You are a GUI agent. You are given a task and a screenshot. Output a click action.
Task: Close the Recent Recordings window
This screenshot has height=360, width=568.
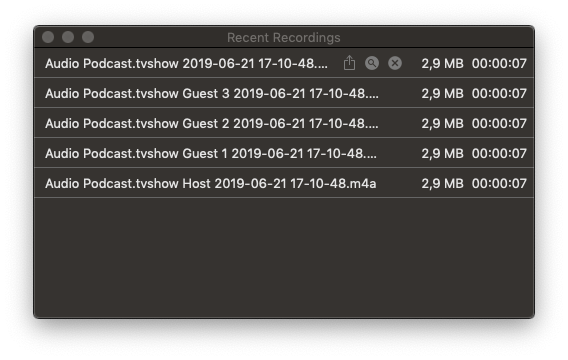click(x=48, y=37)
